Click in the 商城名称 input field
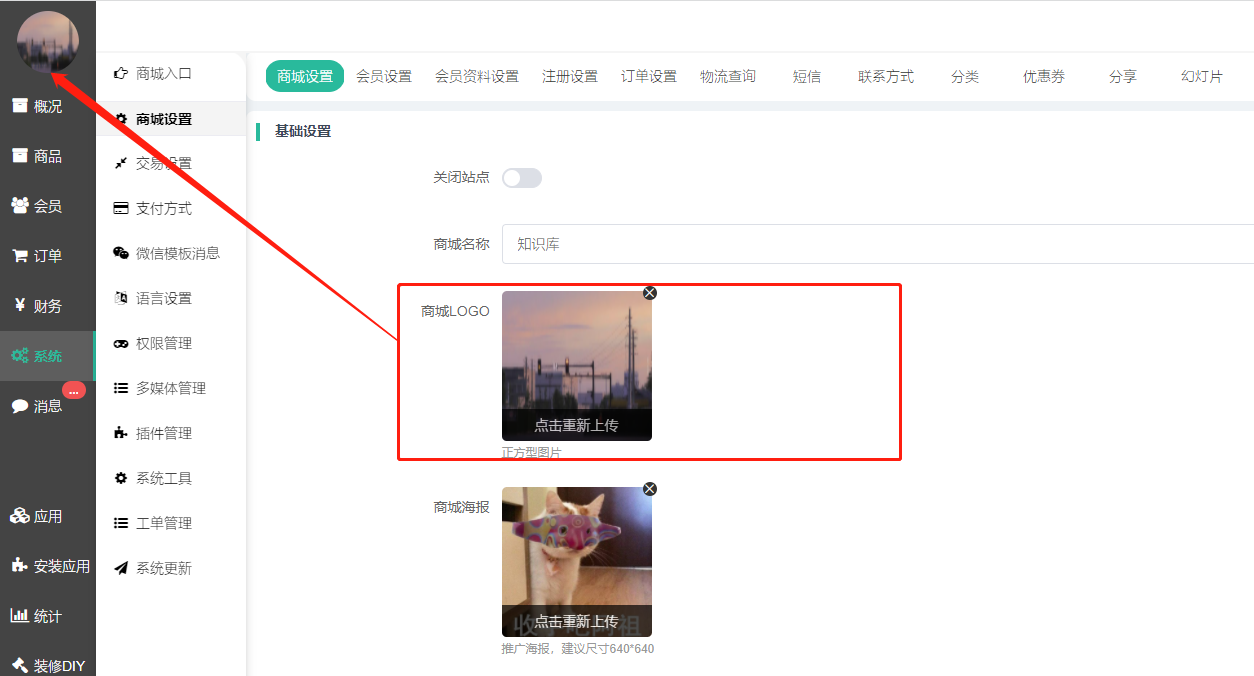This screenshot has height=676, width=1254. (877, 244)
